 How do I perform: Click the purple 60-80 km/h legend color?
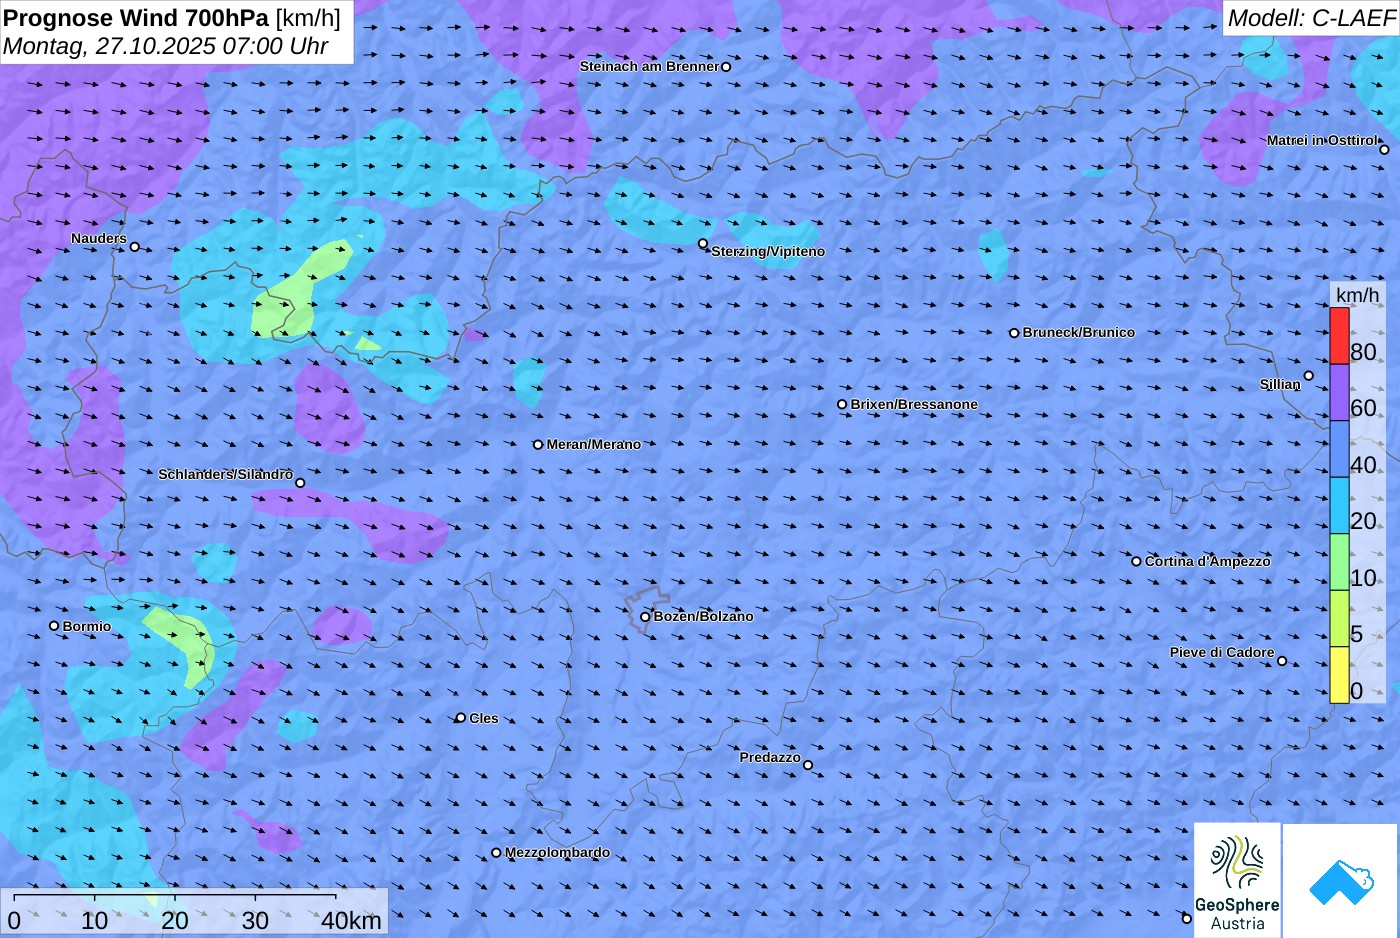coord(1339,392)
